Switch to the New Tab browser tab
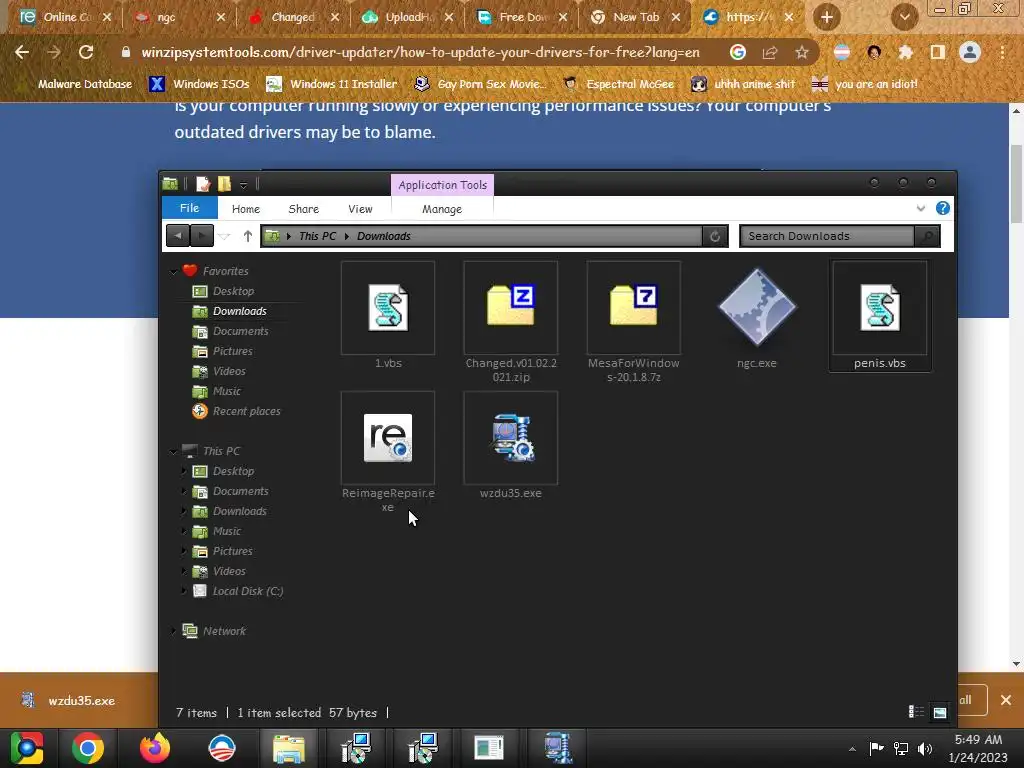Viewport: 1024px width, 768px height. click(x=635, y=17)
